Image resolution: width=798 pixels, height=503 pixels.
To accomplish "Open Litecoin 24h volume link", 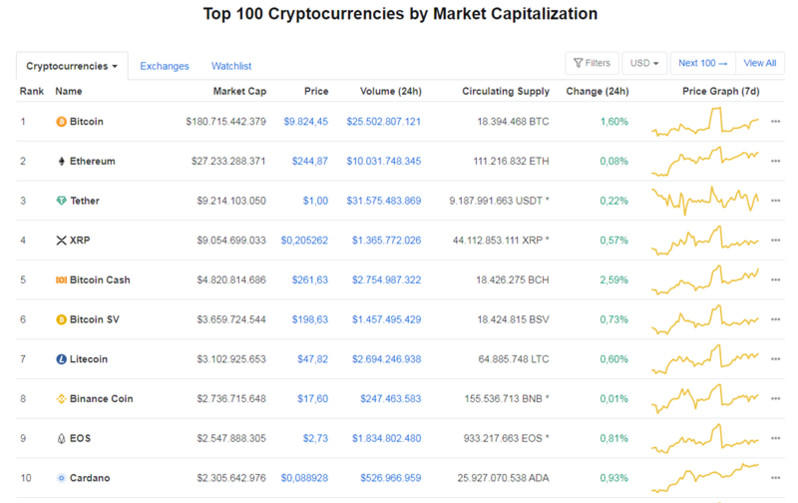I will click(384, 359).
